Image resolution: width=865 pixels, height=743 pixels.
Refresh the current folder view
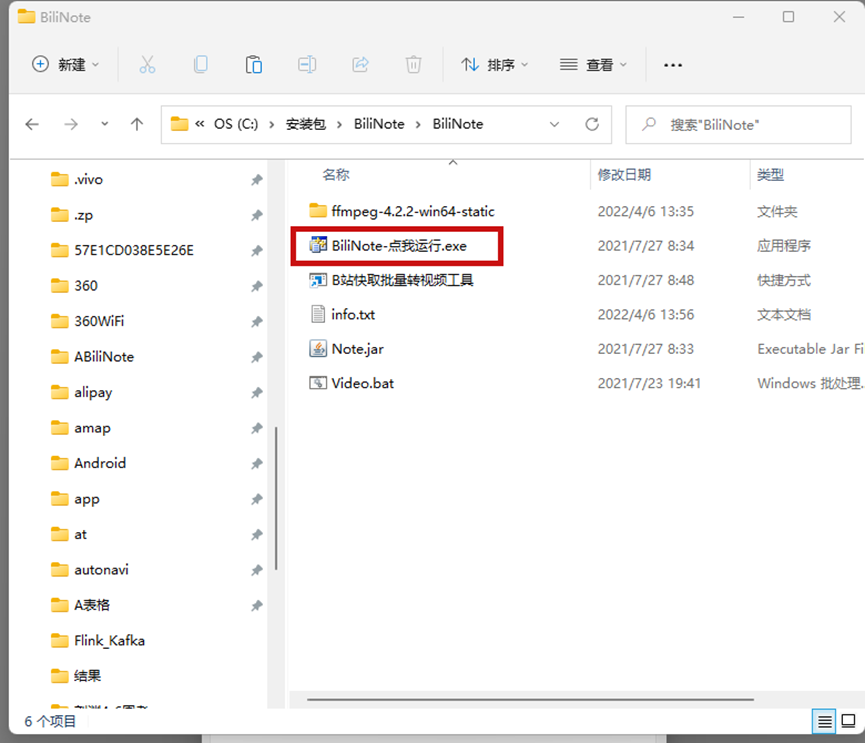[x=592, y=124]
